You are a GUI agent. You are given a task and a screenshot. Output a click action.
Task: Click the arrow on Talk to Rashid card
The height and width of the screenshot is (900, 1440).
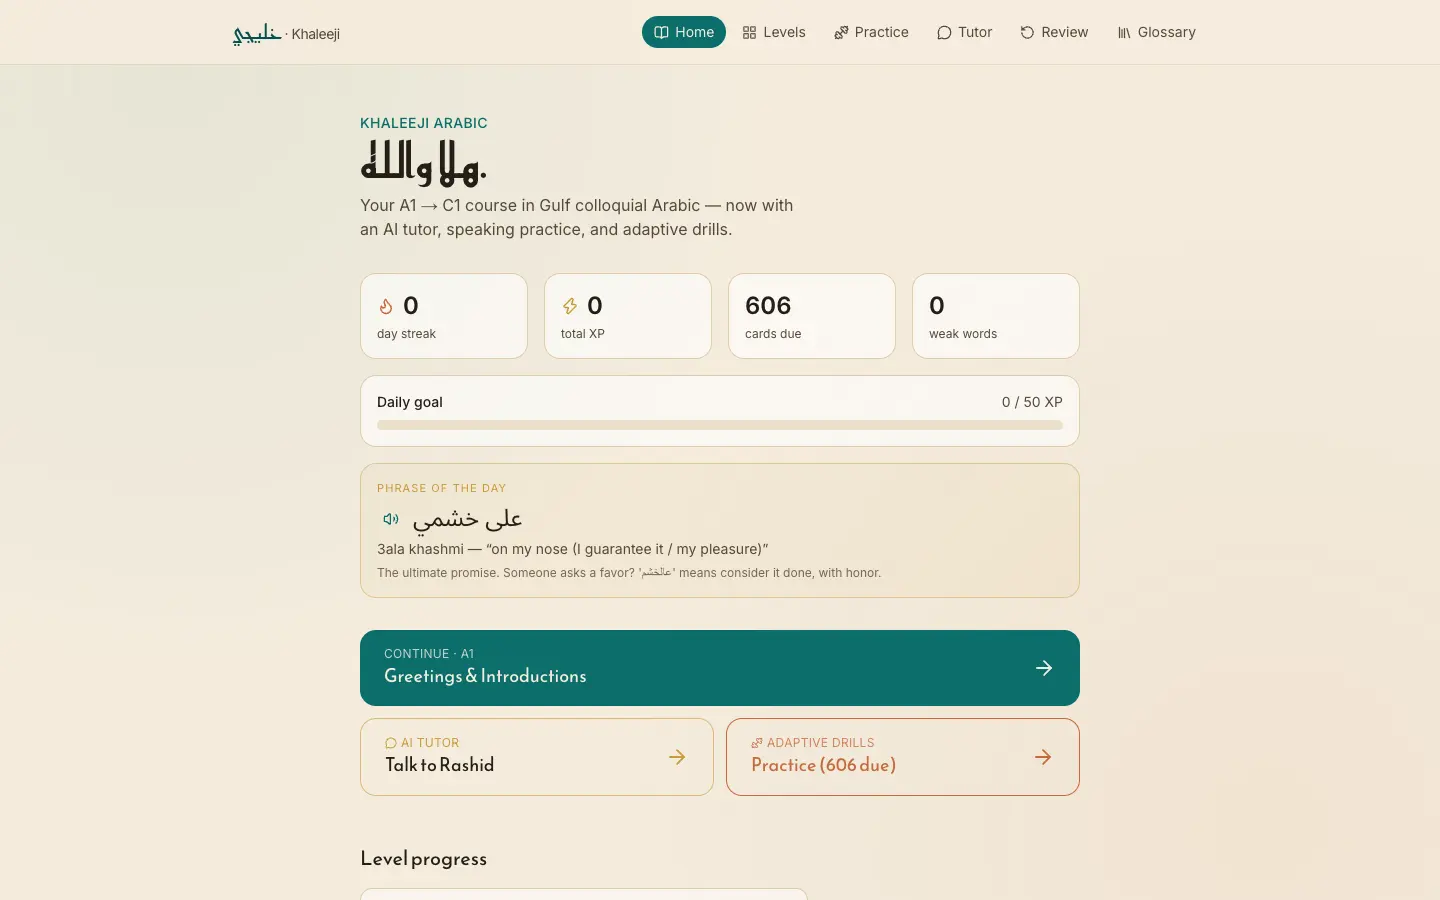677,757
